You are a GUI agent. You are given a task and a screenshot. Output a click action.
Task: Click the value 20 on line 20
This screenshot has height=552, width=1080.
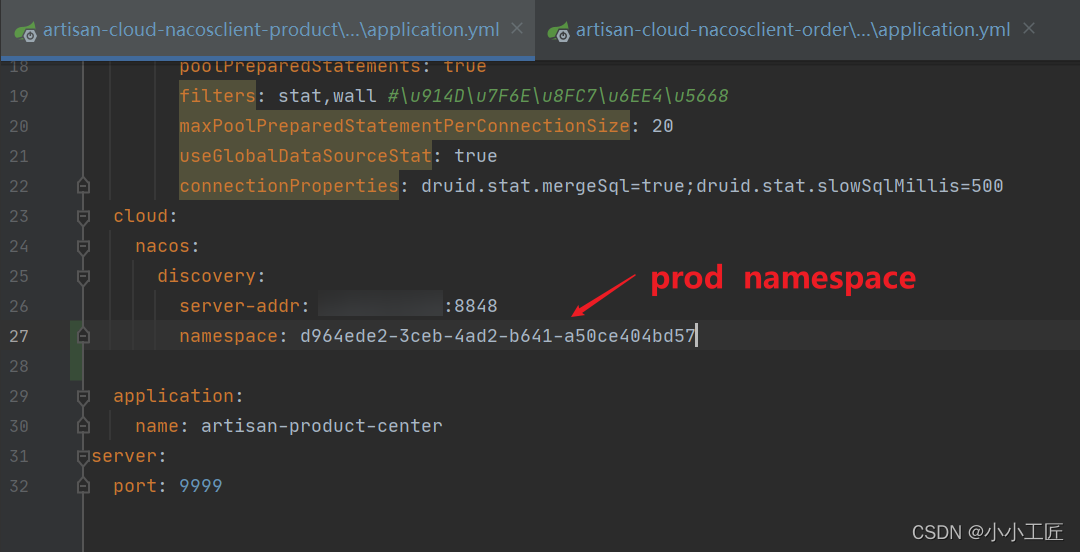point(662,126)
